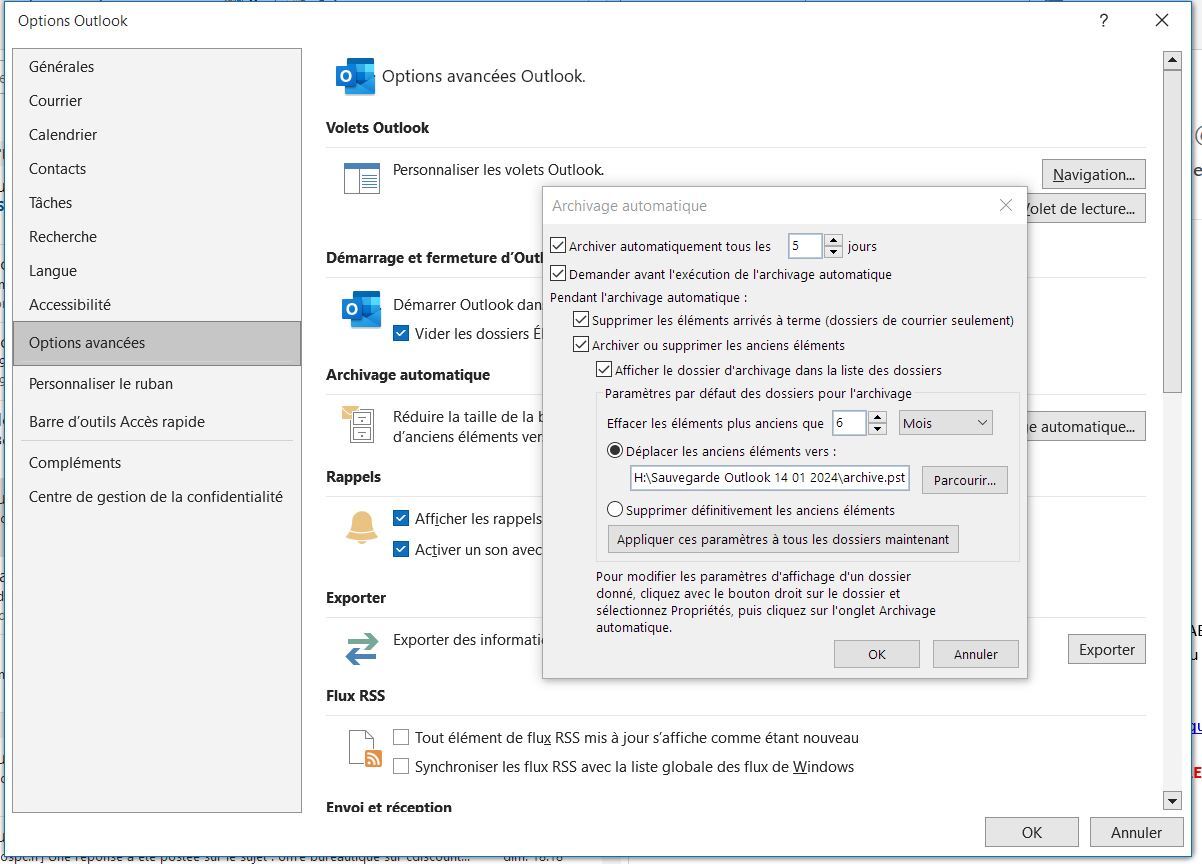Click the Exporter button

pyautogui.click(x=1106, y=649)
